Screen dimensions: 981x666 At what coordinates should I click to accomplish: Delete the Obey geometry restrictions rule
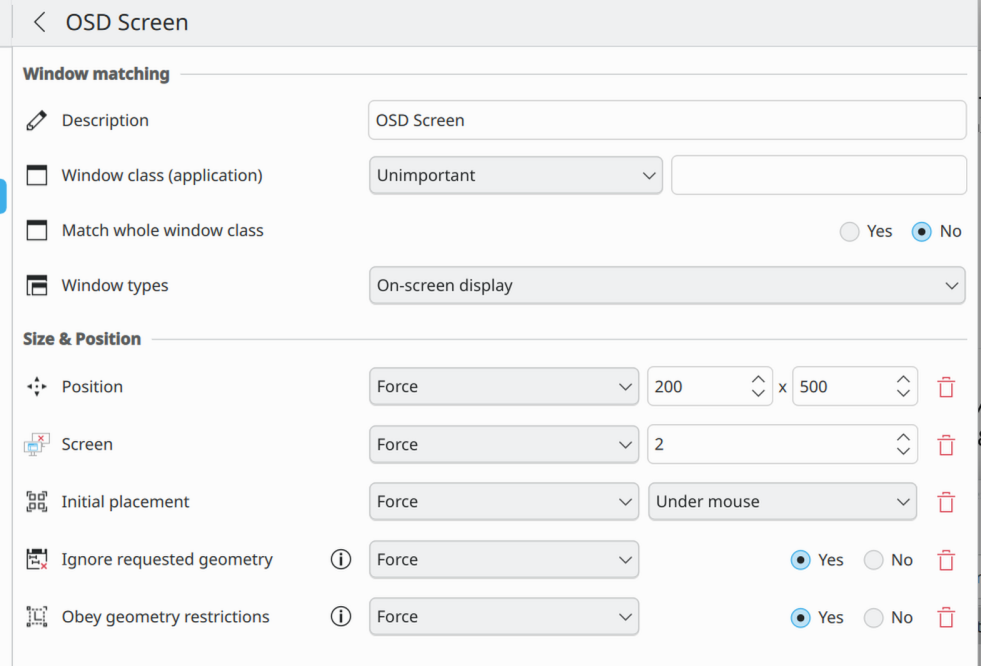pyautogui.click(x=945, y=618)
